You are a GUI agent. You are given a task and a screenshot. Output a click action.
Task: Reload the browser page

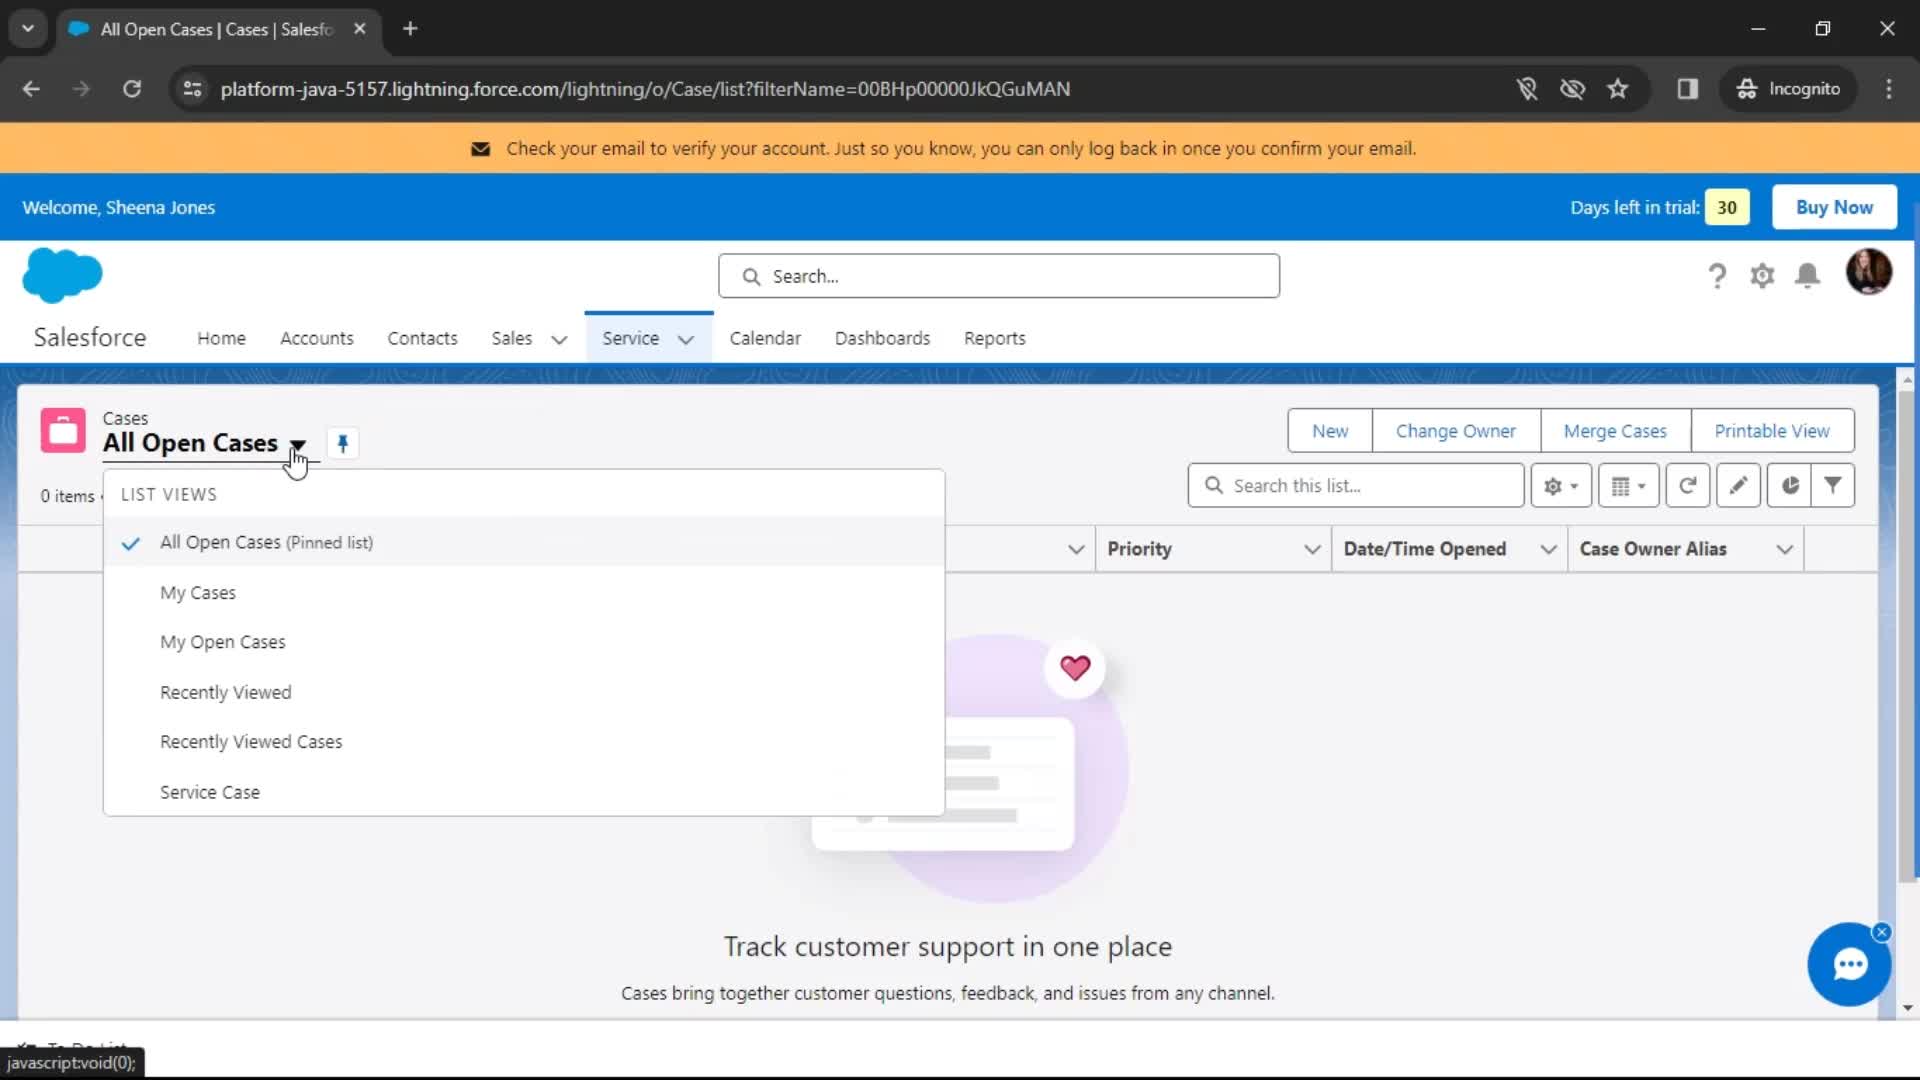(x=132, y=89)
